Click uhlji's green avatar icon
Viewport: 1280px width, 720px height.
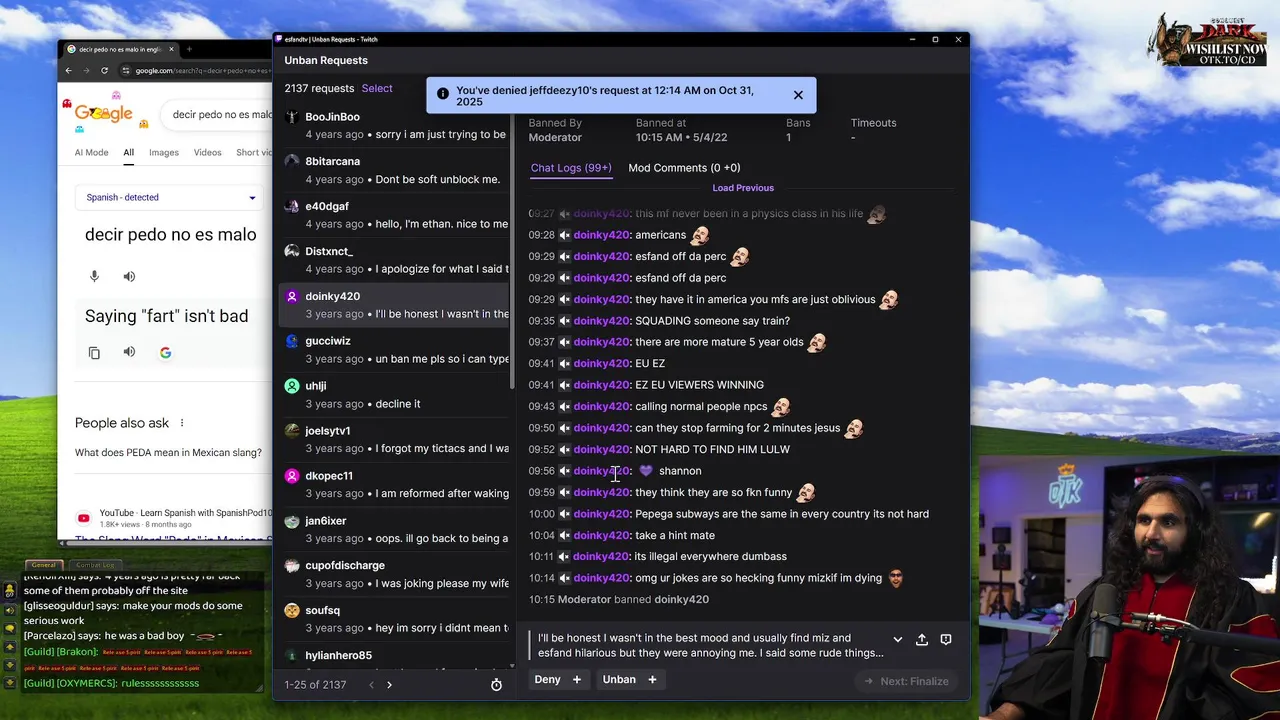292,386
